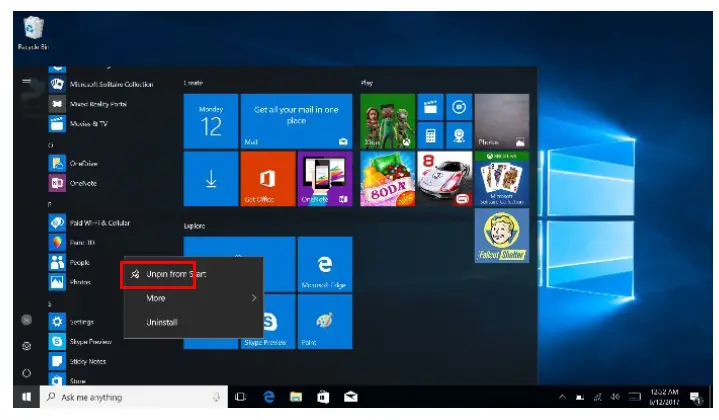
Task: Click the Cortana microphone icon
Action: click(x=216, y=397)
